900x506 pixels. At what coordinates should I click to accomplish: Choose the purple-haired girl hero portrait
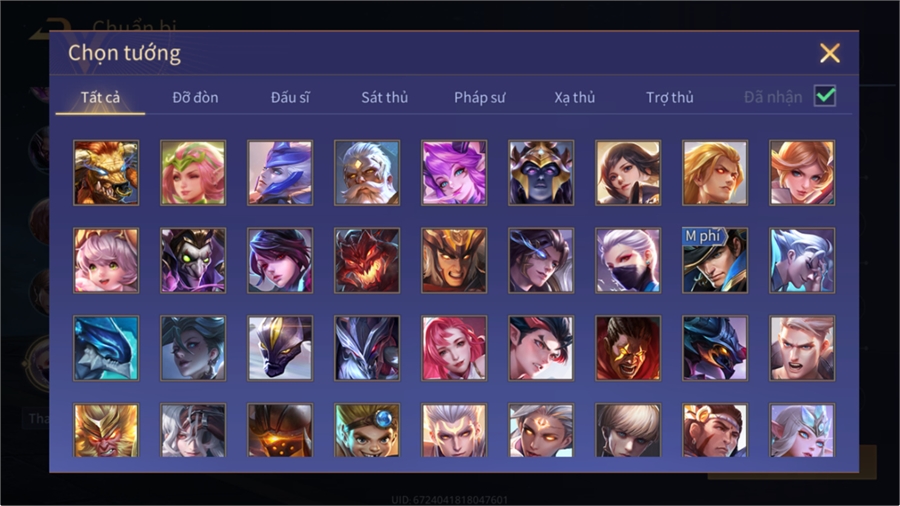454,173
